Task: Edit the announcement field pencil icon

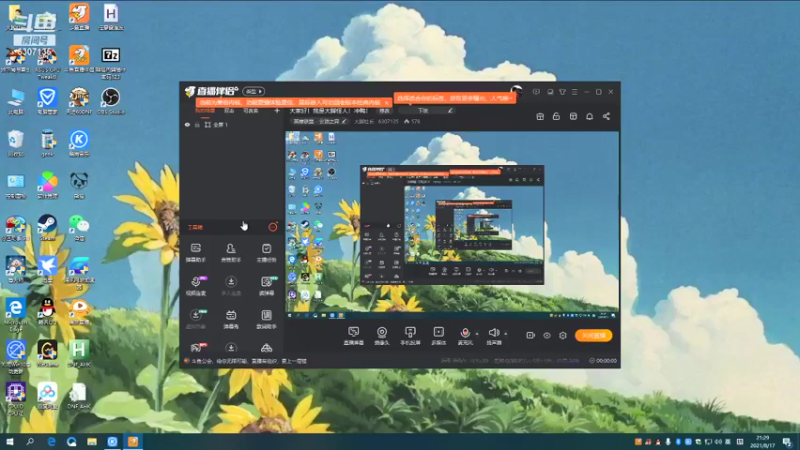Action: (x=450, y=110)
